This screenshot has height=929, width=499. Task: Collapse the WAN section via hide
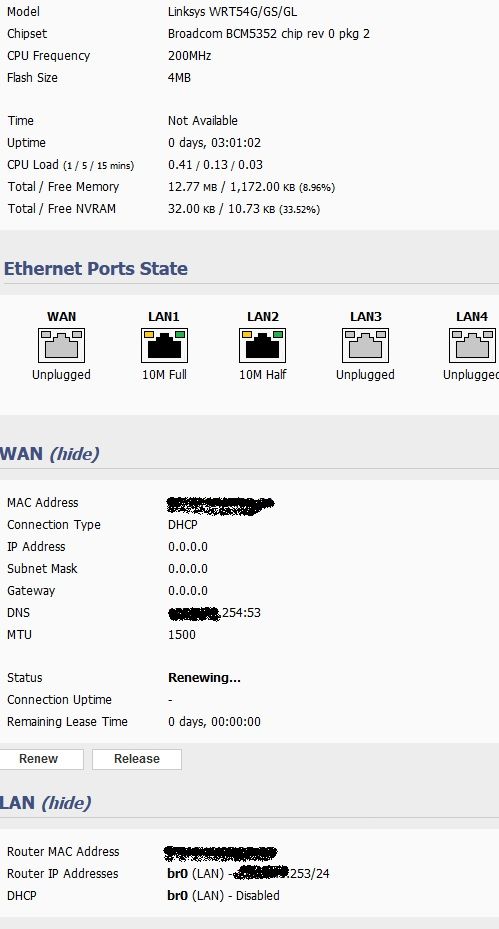click(74, 454)
